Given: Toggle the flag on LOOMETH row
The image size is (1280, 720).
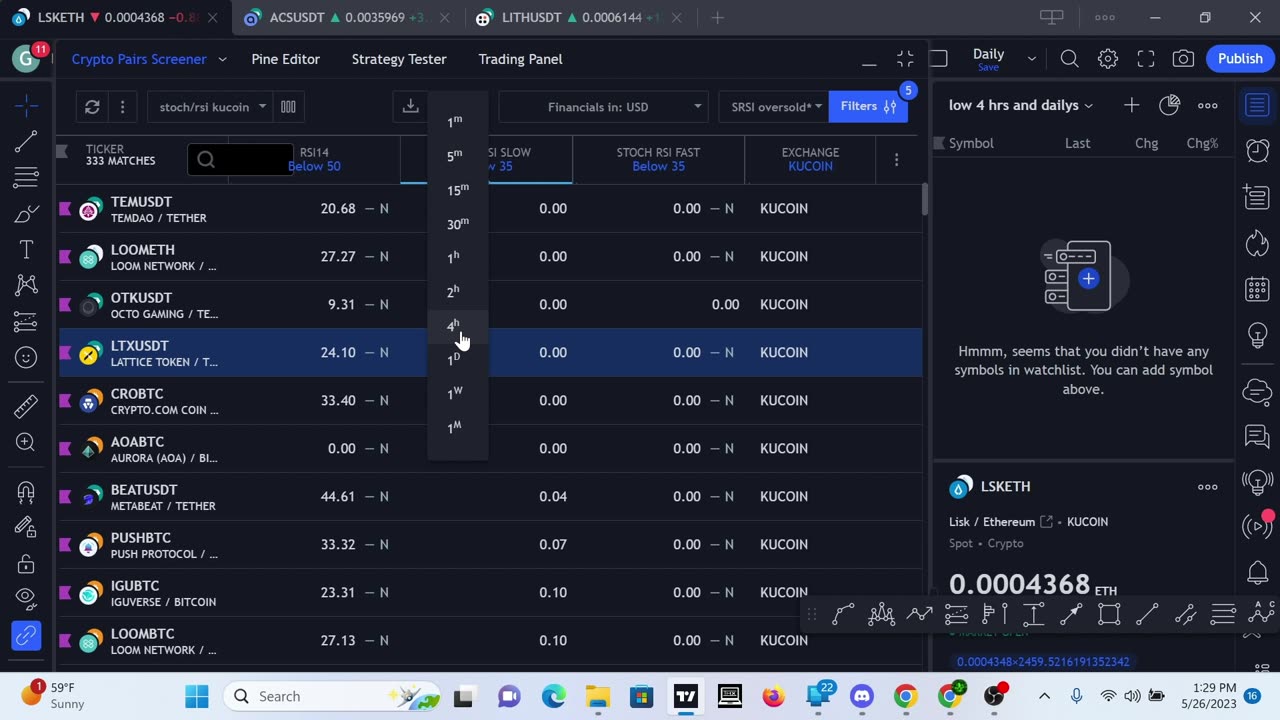Looking at the screenshot, I should tap(65, 257).
